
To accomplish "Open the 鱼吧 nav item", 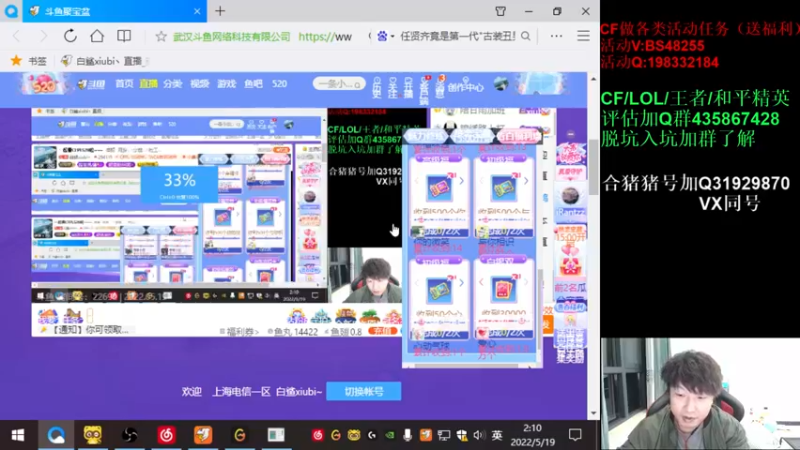I will point(253,84).
